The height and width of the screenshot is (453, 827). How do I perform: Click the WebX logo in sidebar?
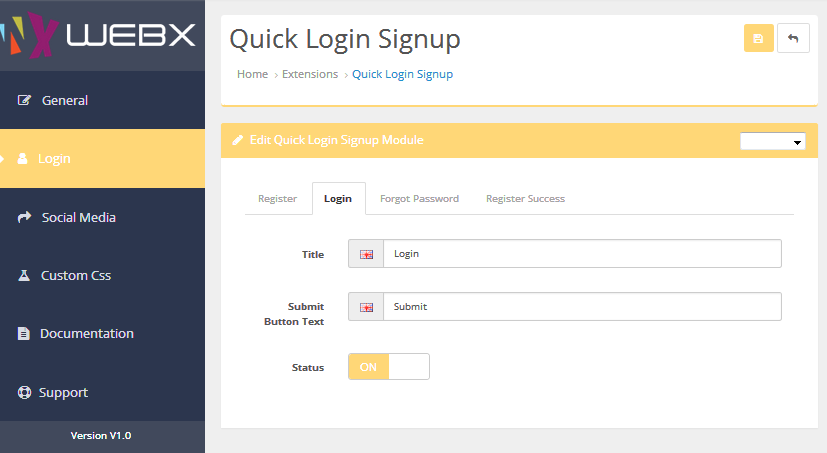pyautogui.click(x=102, y=35)
